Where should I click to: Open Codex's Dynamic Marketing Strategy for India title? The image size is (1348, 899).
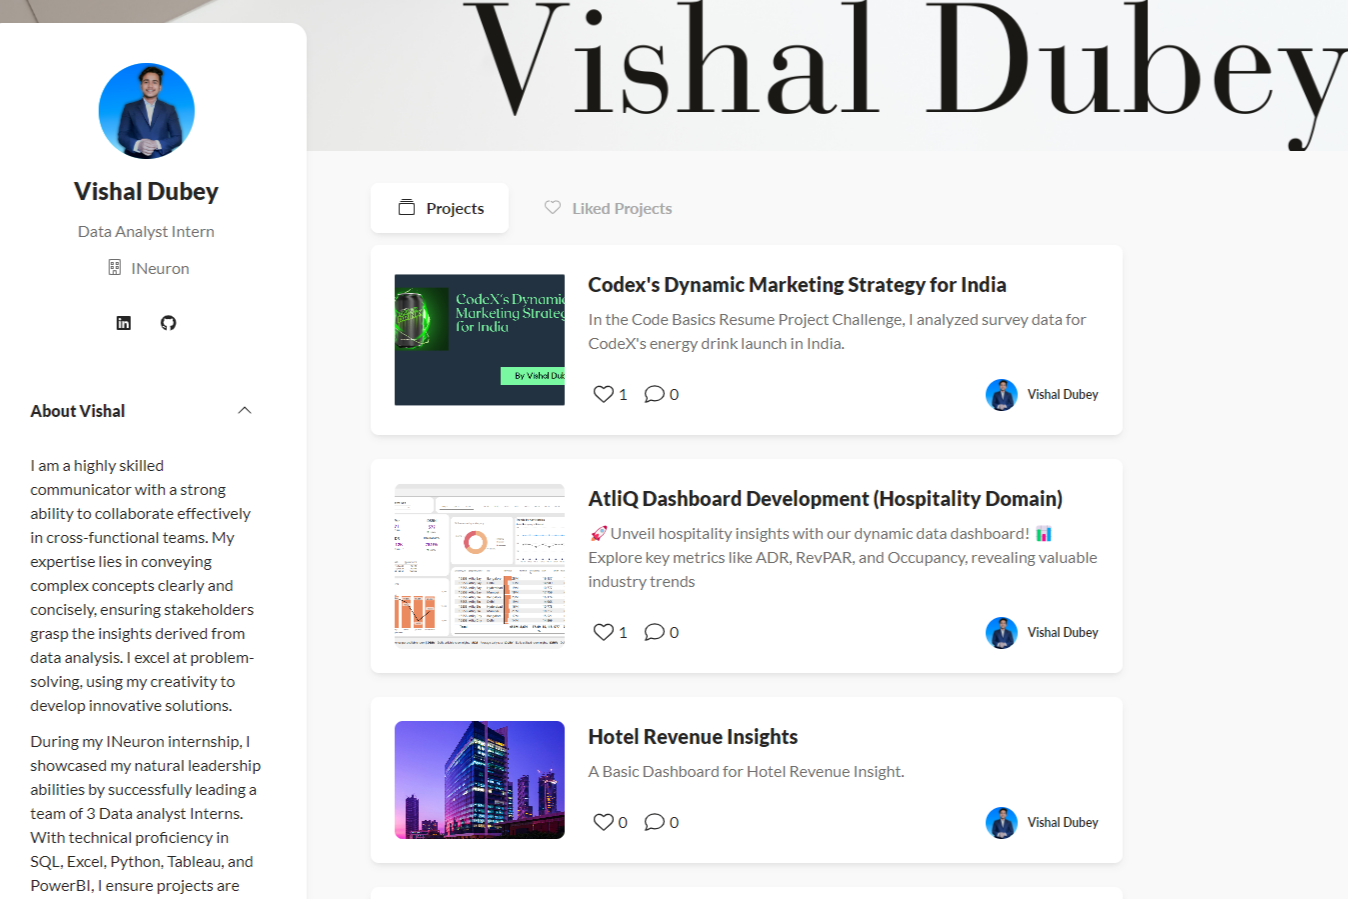click(797, 285)
